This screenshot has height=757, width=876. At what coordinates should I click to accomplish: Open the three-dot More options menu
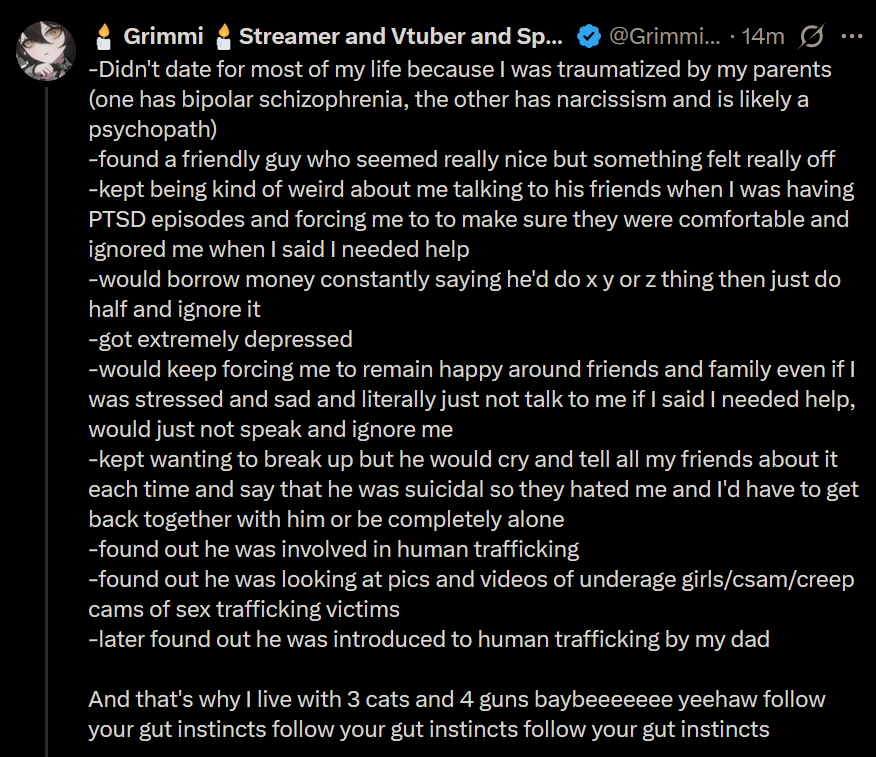(x=852, y=37)
